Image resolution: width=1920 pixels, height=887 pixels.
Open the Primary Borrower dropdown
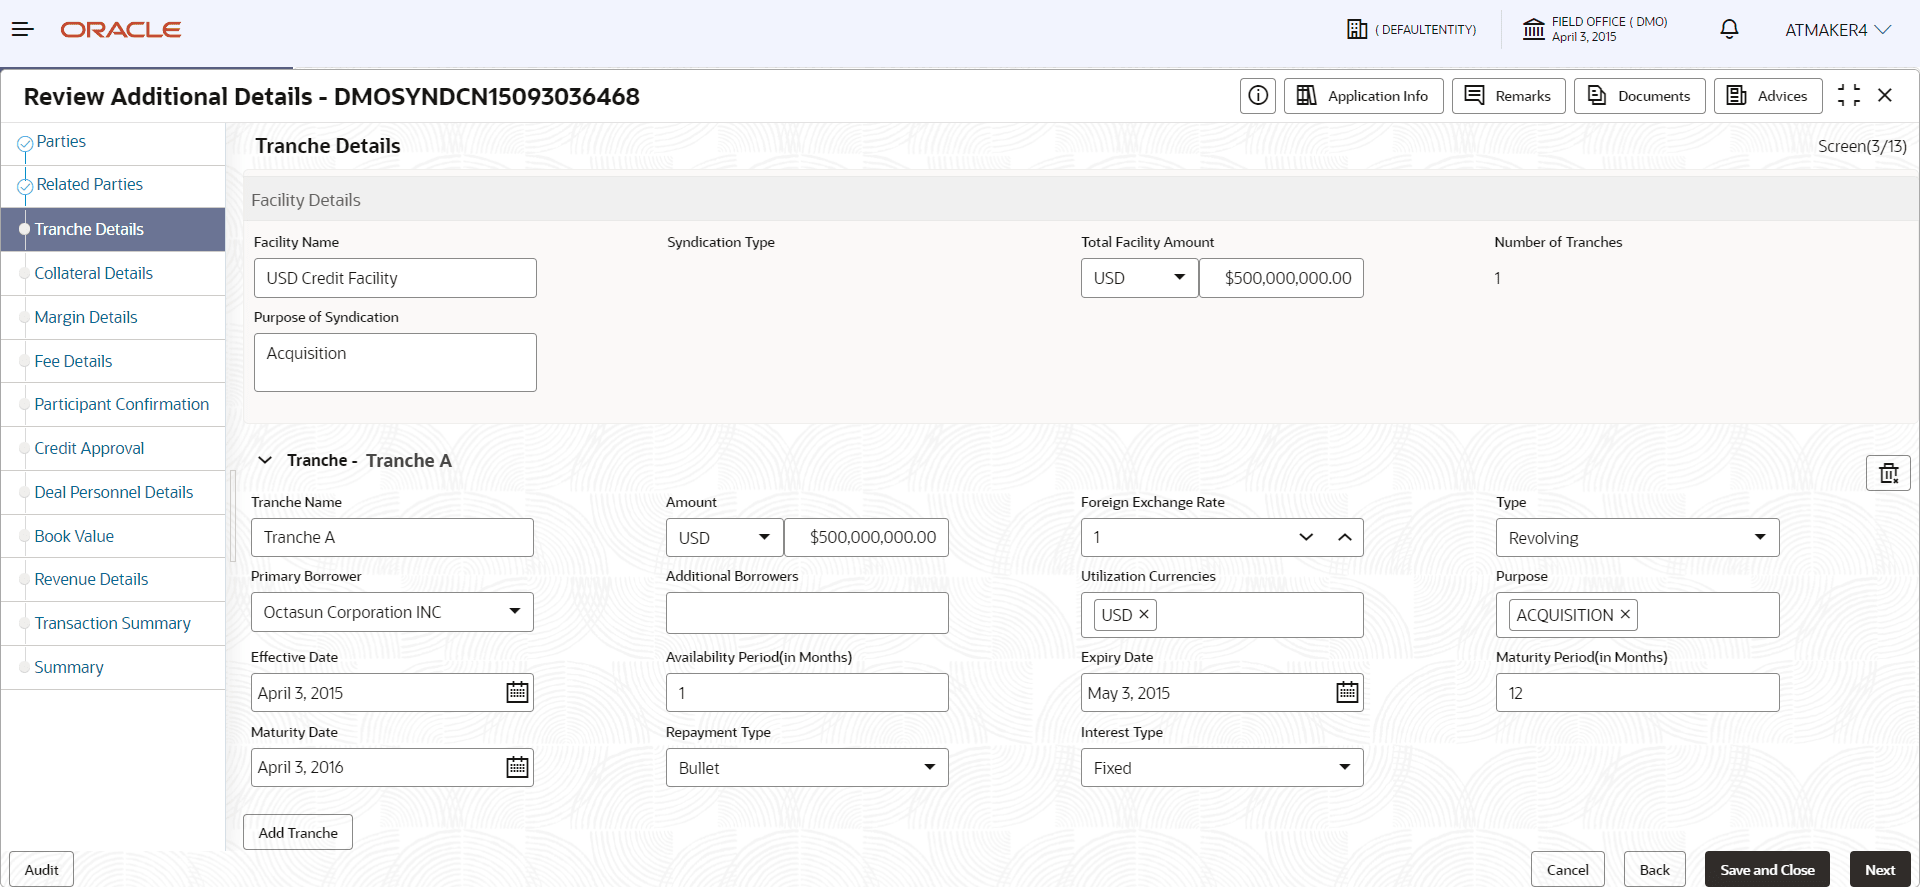[514, 612]
